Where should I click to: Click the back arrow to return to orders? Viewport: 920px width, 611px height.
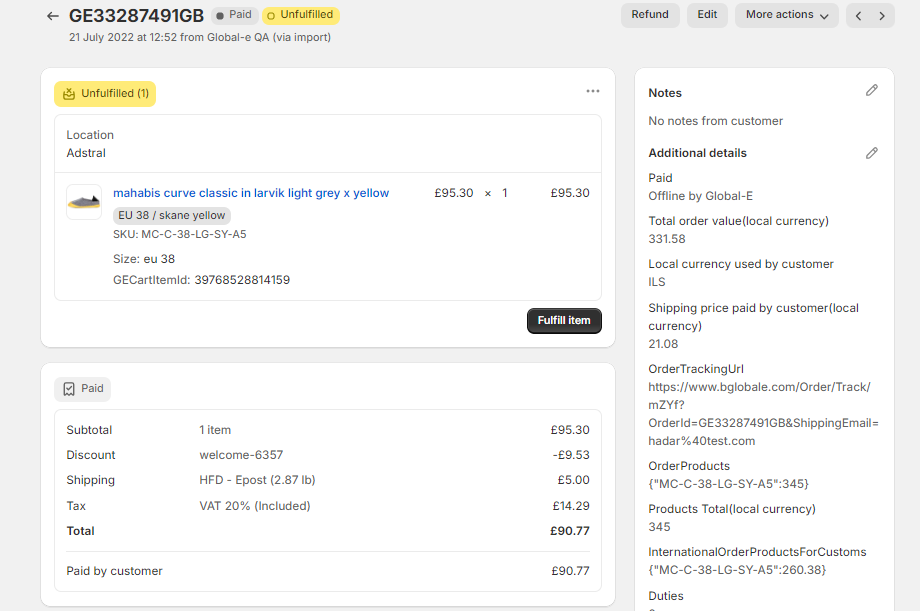click(51, 16)
